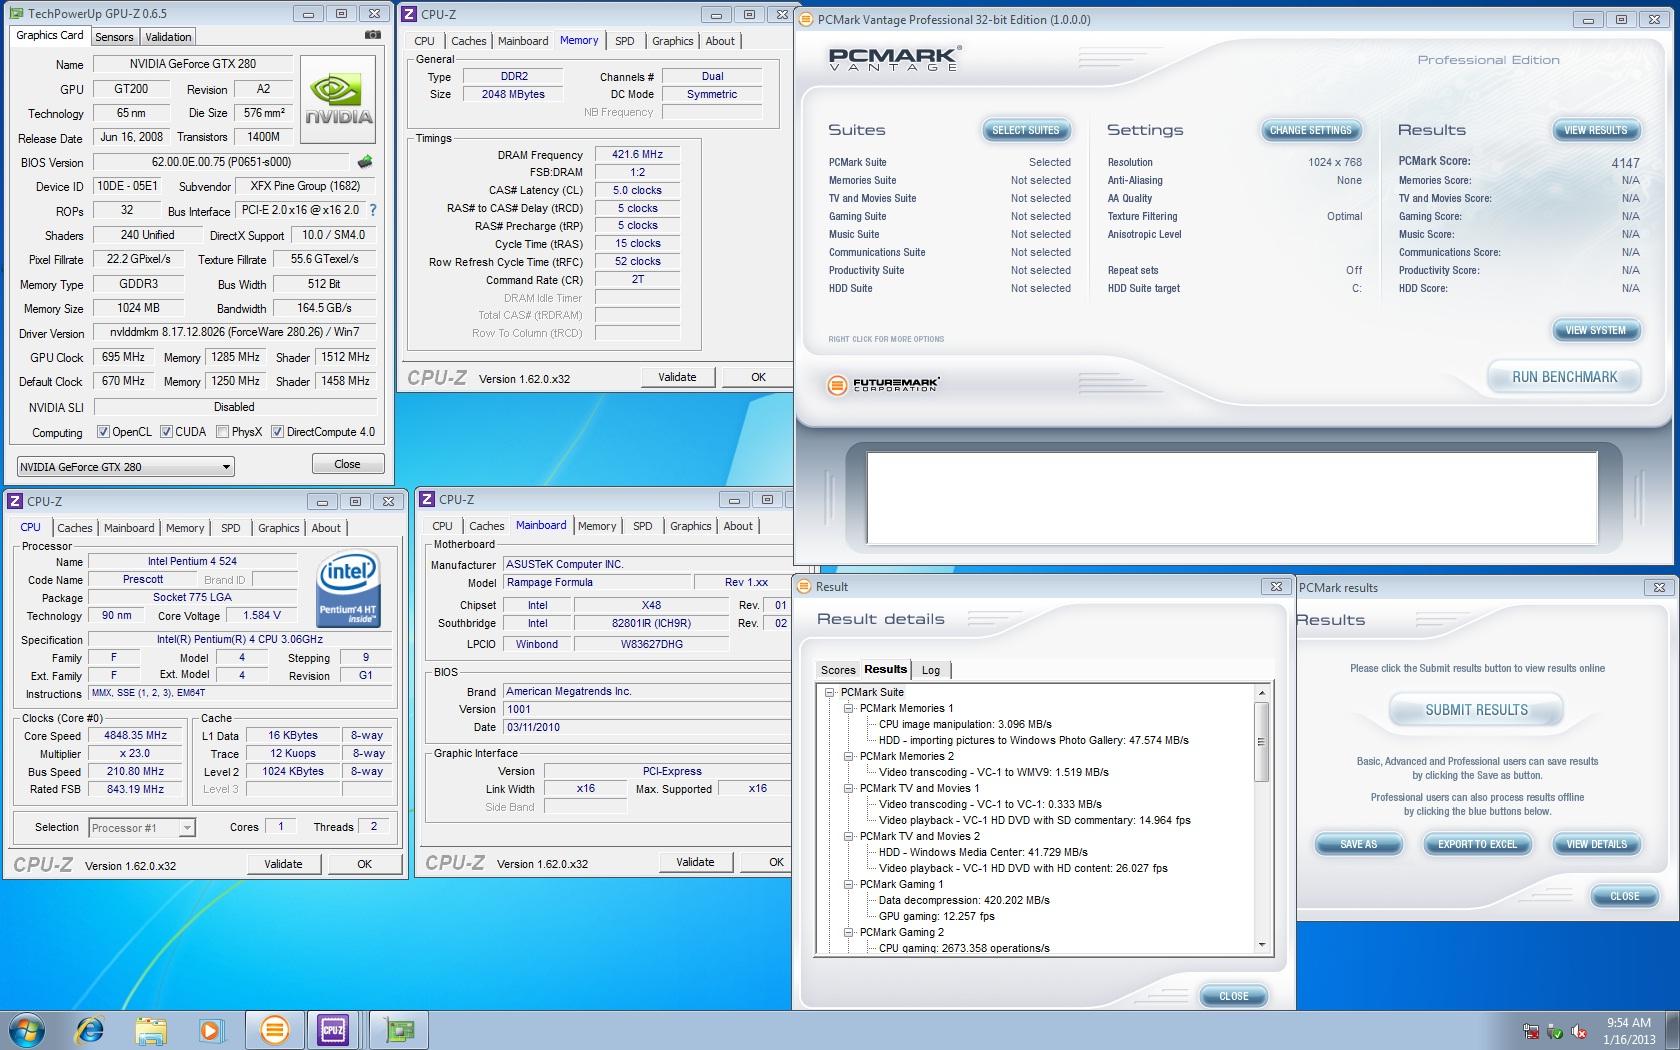Click the muted volume tray icon
The image size is (1680, 1050).
pos(1579,1031)
